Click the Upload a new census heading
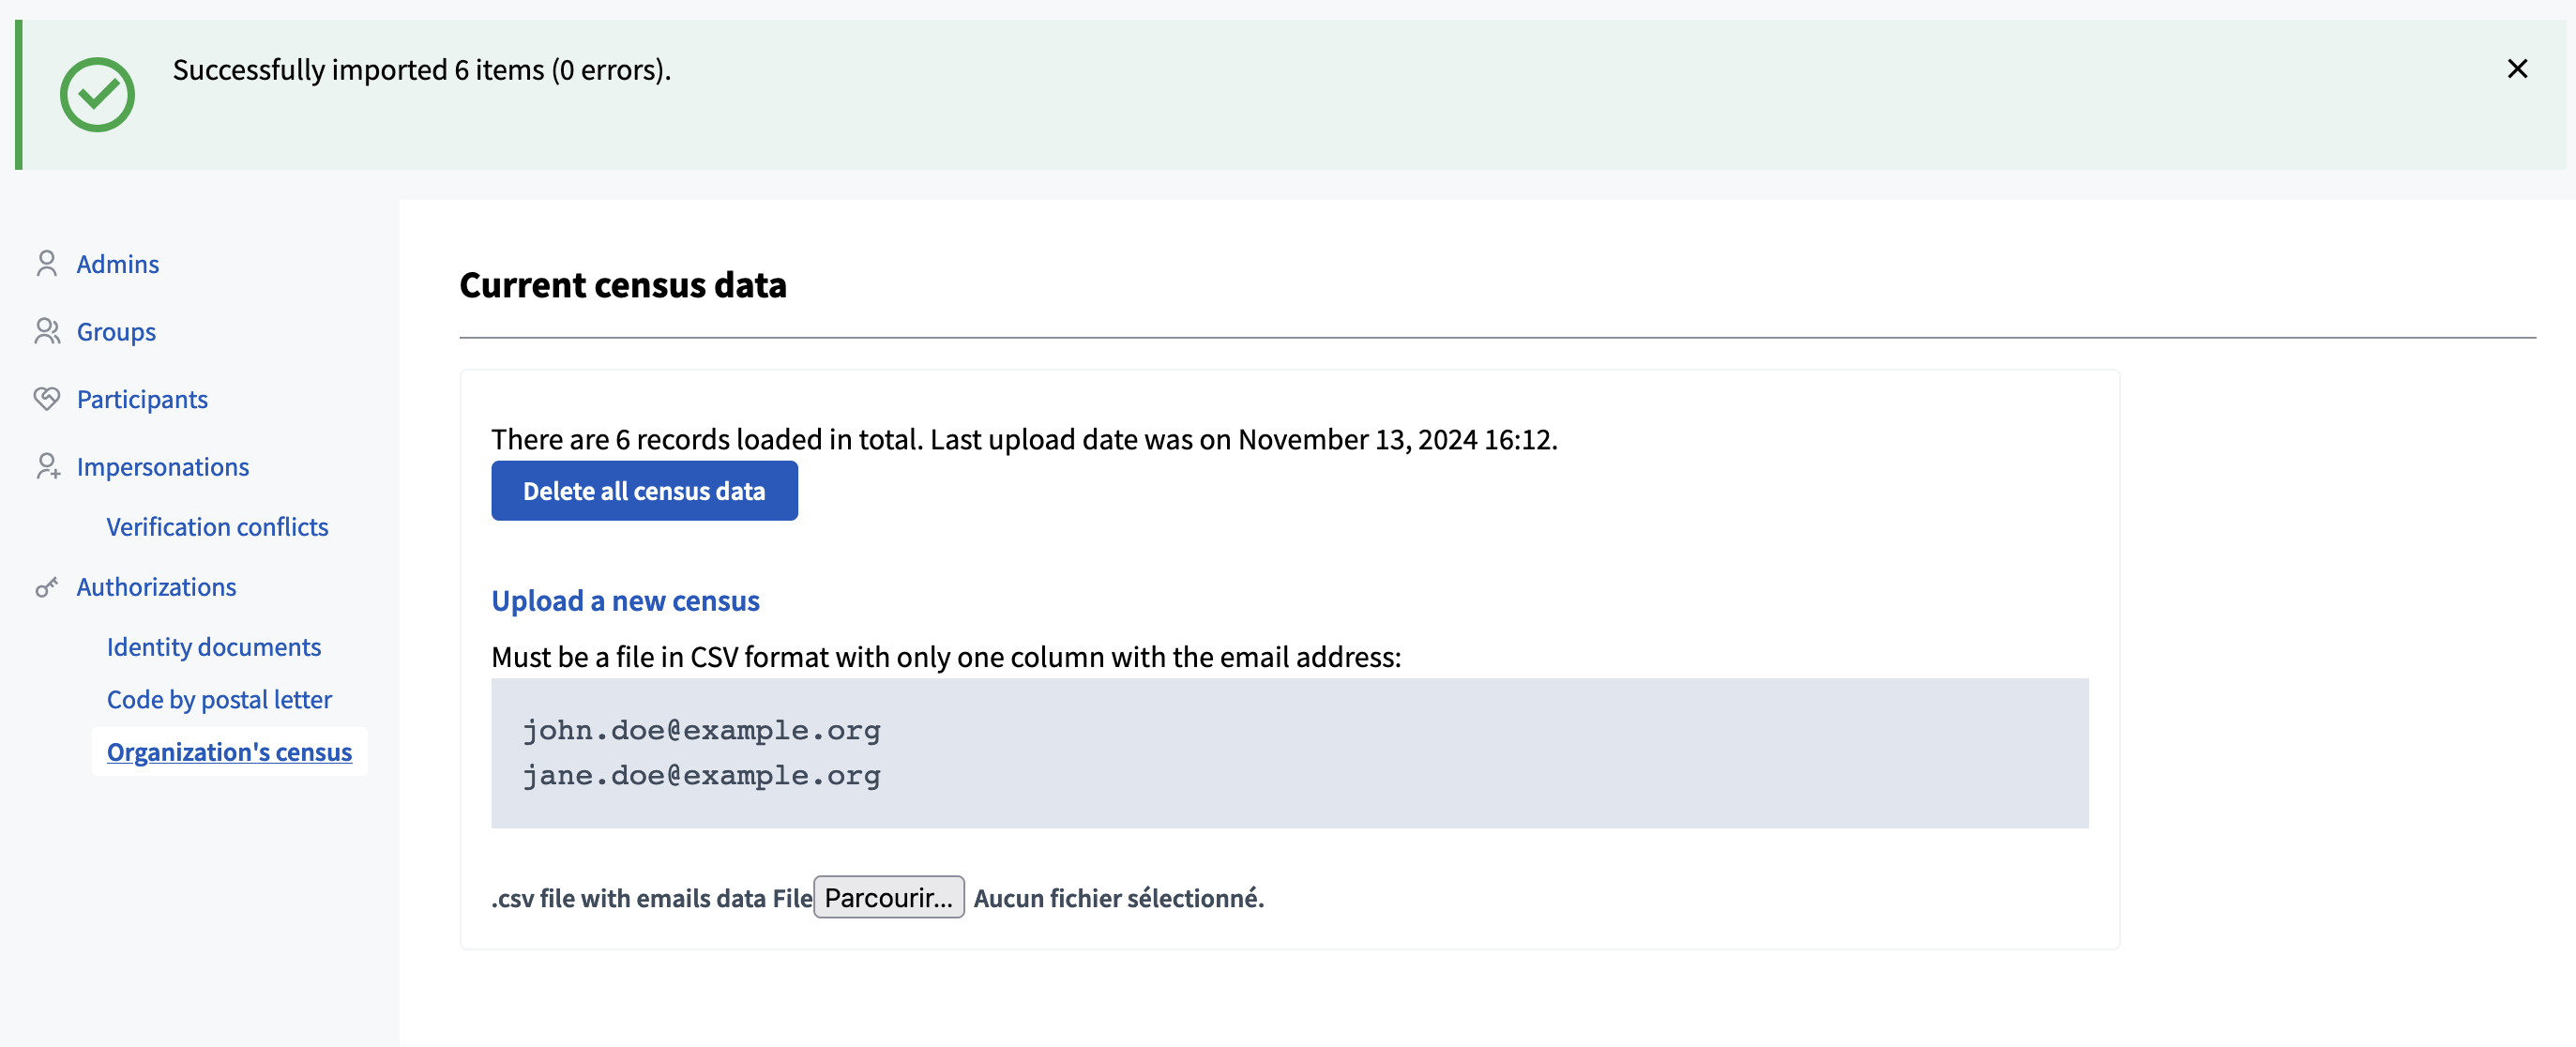2576x1047 pixels. pyautogui.click(x=625, y=601)
